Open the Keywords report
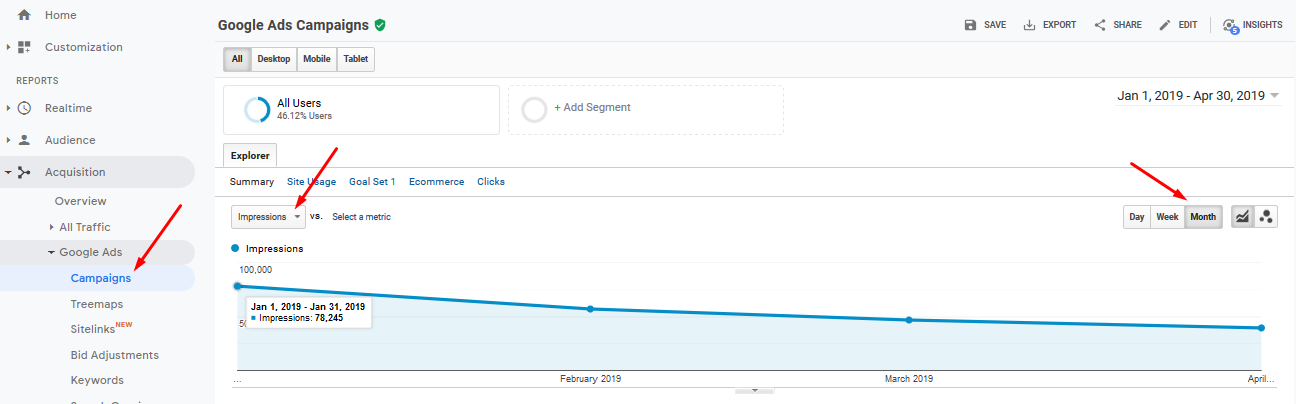The width and height of the screenshot is (1296, 404). point(97,380)
